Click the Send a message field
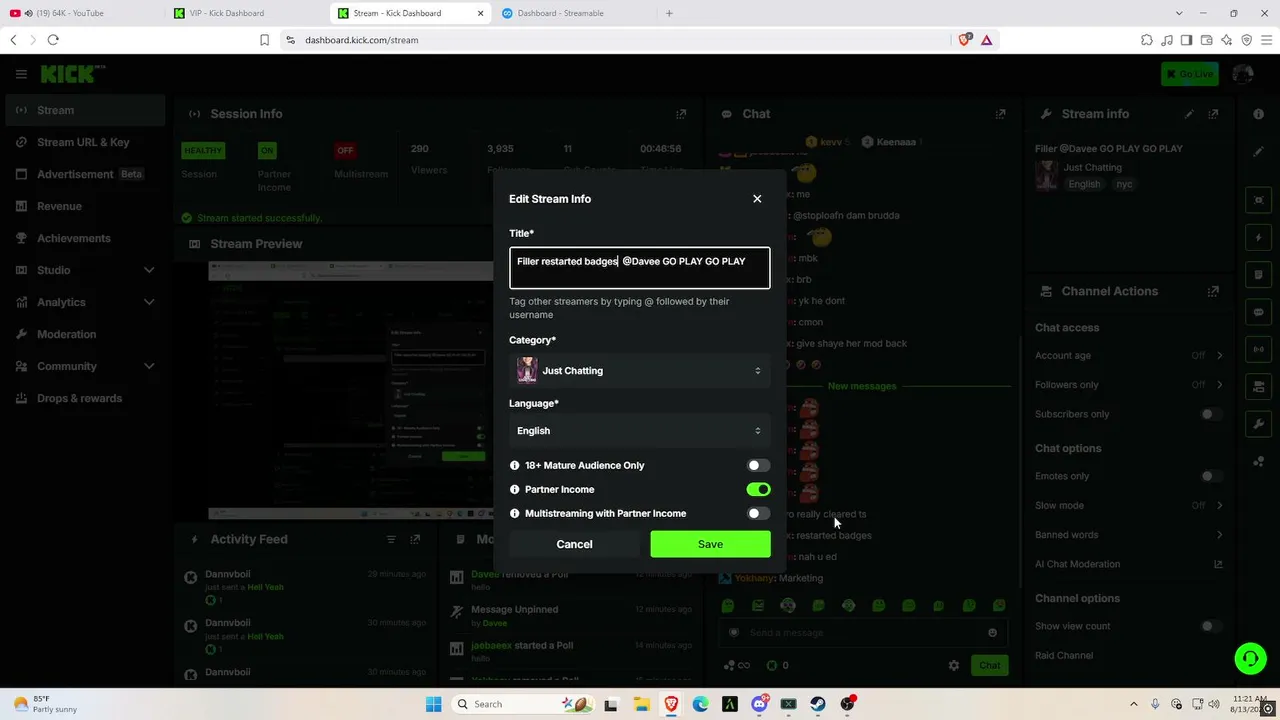The height and width of the screenshot is (720, 1280). coord(863,633)
